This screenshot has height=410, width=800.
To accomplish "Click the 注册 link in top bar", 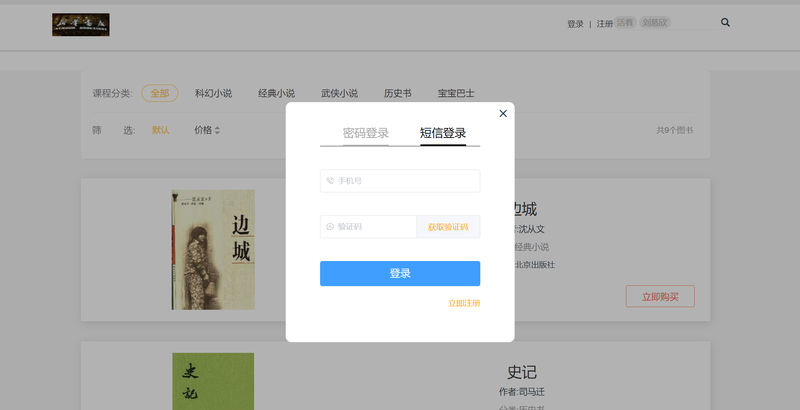I will 604,24.
